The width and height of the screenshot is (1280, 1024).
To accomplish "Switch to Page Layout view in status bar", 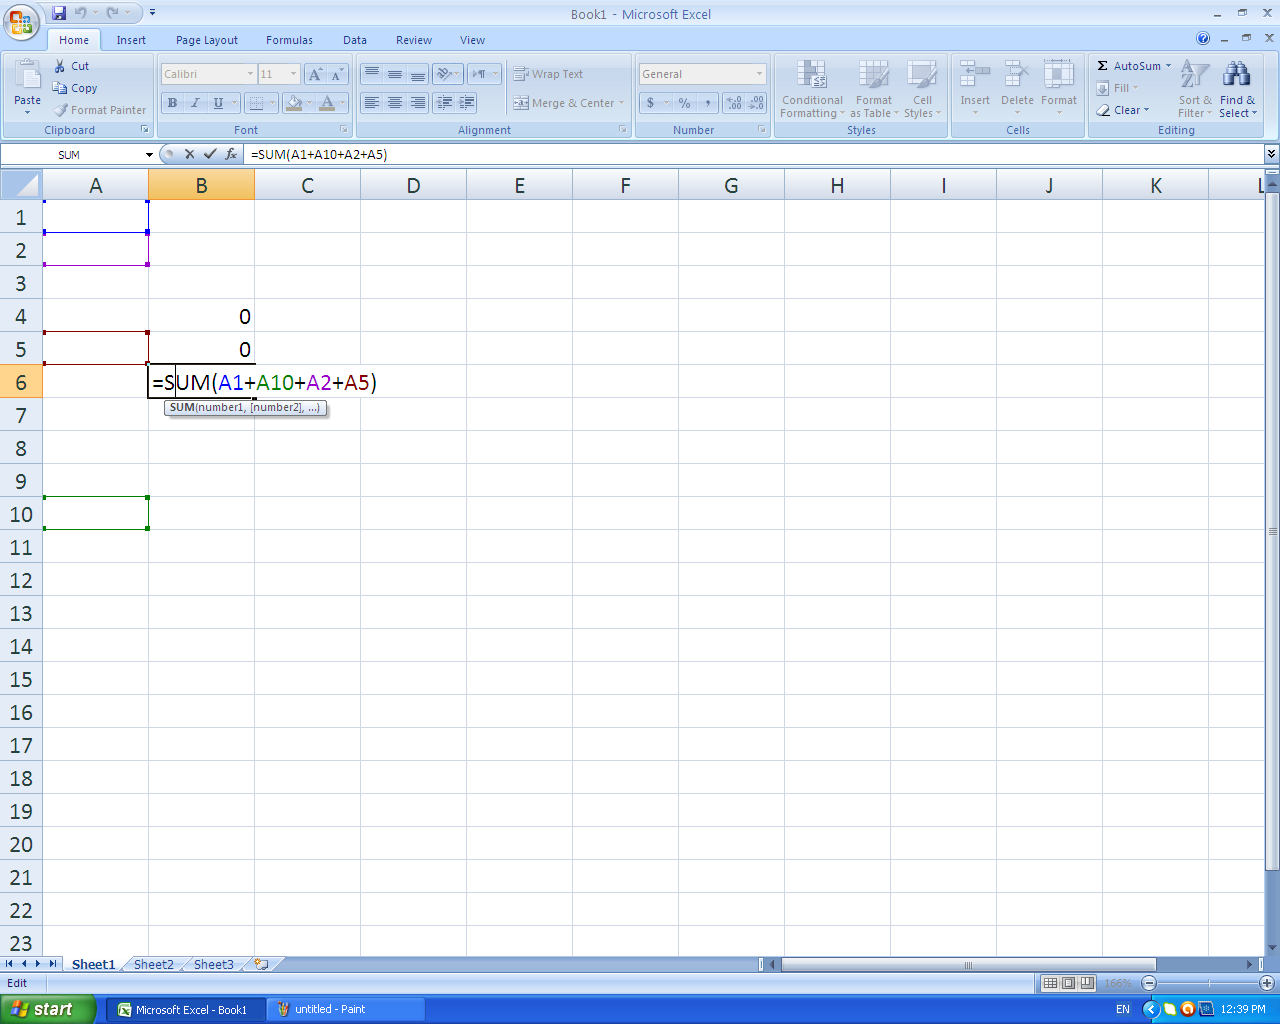I will point(1068,983).
